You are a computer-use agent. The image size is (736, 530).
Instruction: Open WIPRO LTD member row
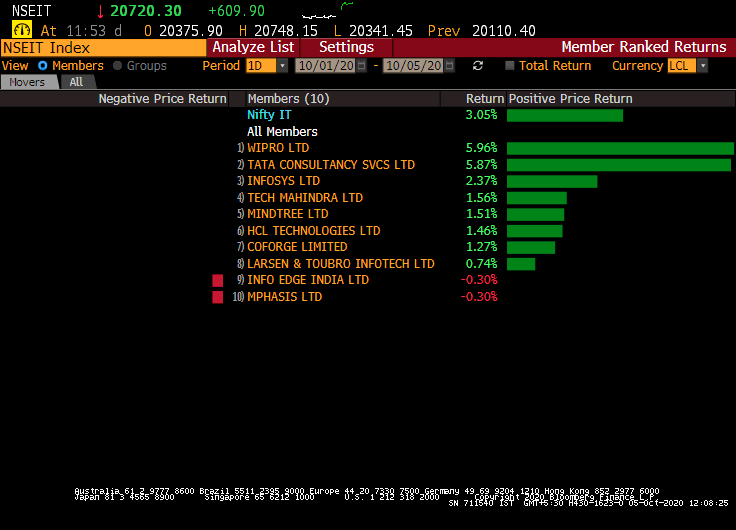click(x=278, y=148)
